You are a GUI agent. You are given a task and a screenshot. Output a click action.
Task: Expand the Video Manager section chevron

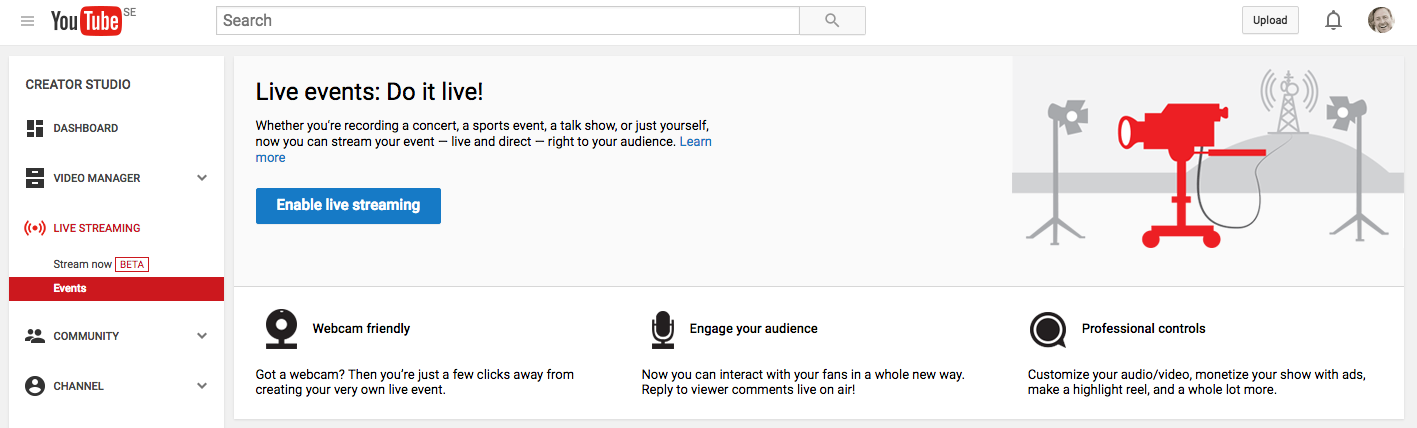[x=202, y=178]
